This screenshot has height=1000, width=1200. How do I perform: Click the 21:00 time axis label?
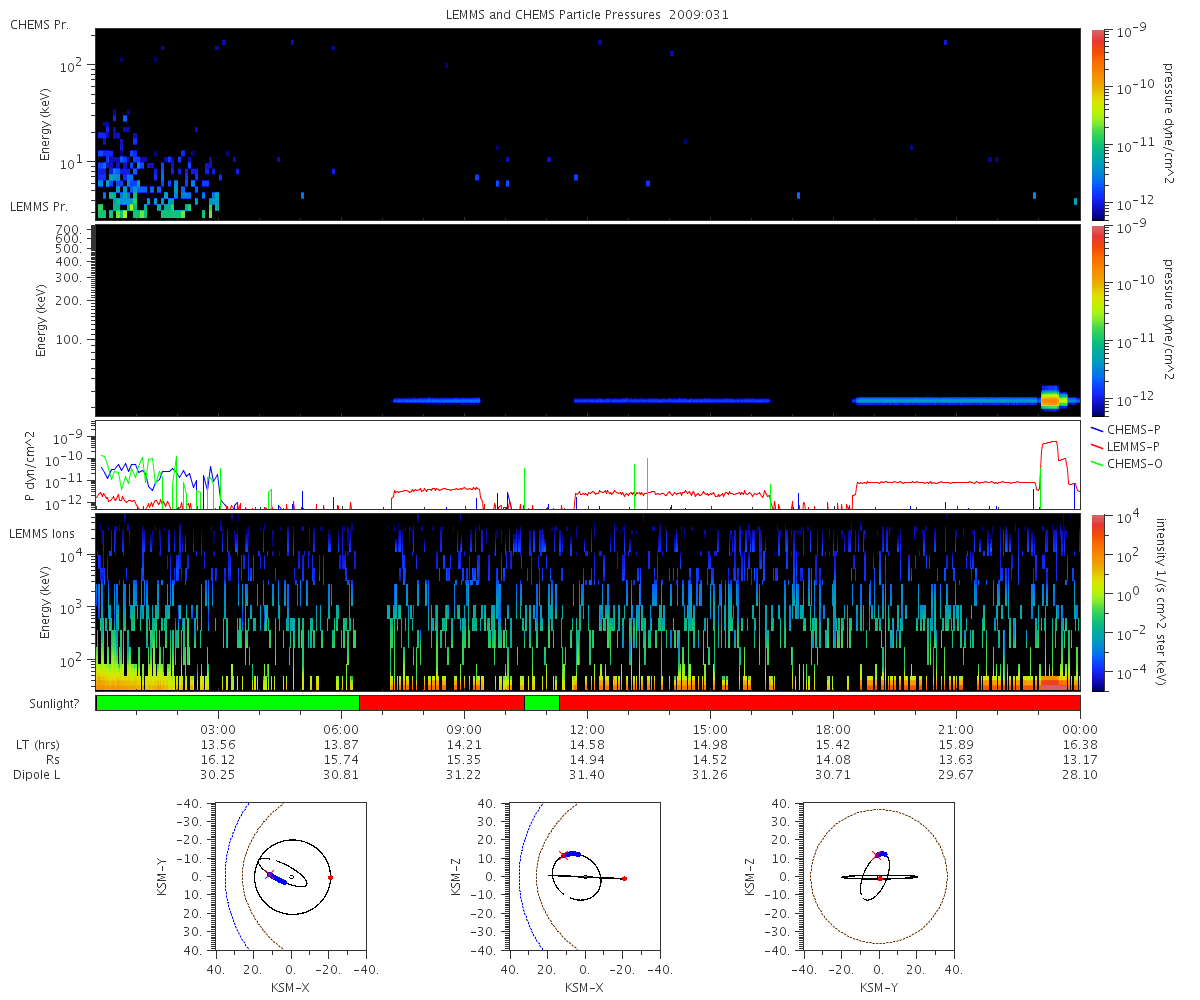pyautogui.click(x=957, y=729)
